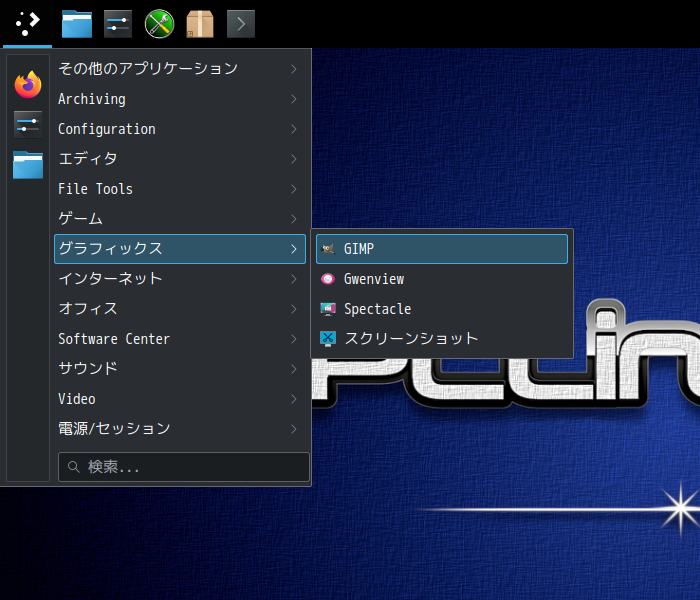
Task: Expand the arrow beside Configuration
Action: [294, 129]
